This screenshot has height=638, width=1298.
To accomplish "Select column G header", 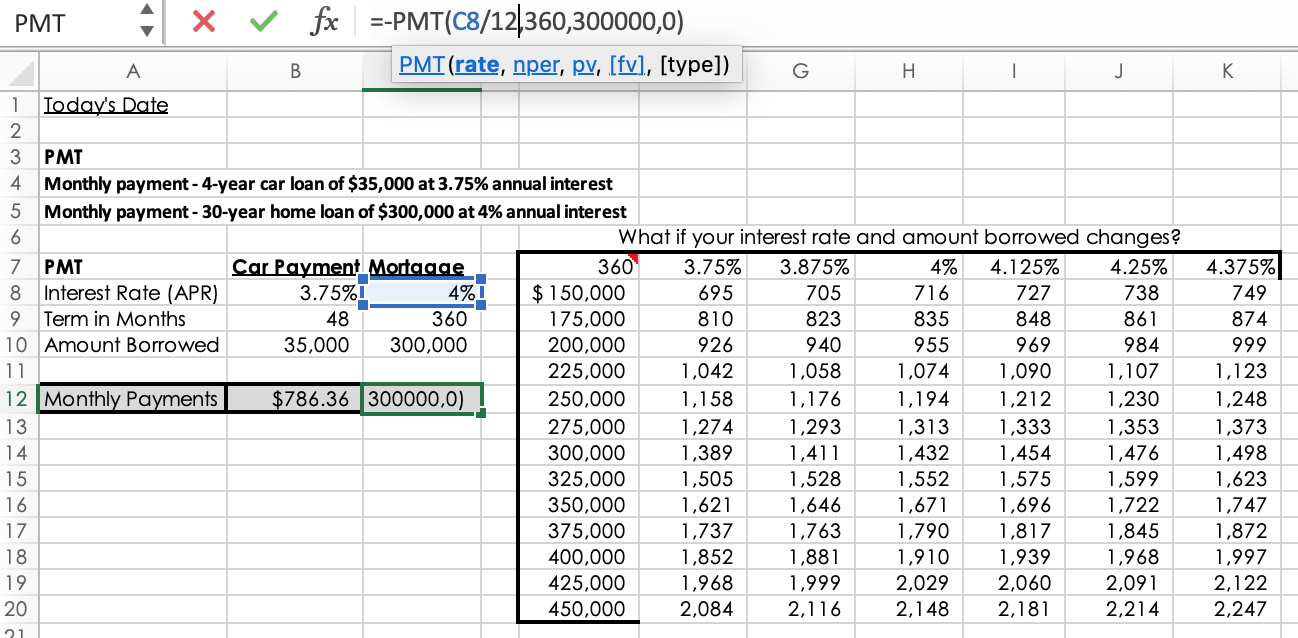I will (x=801, y=72).
